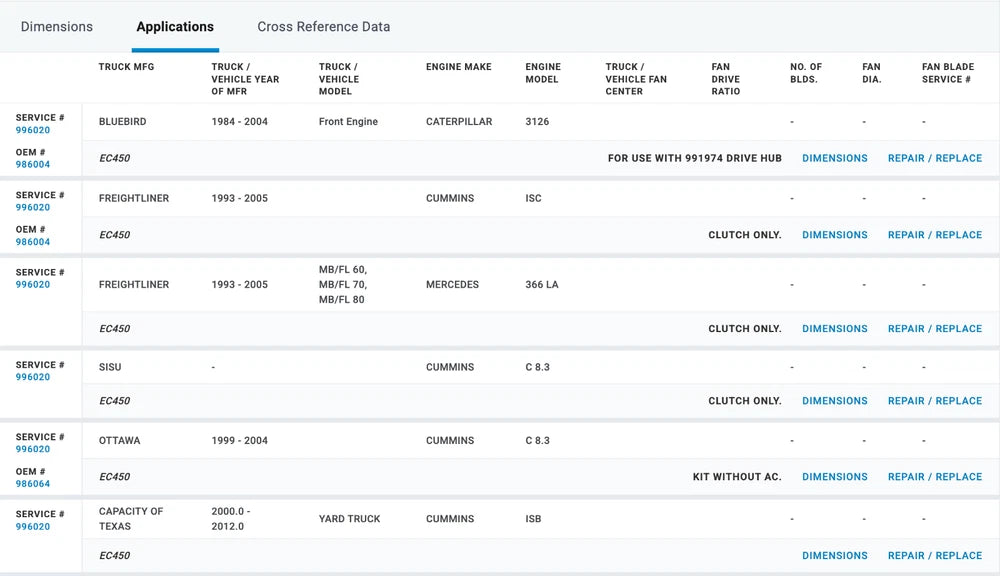Open service number for Capacity of Texas row
Screen dimensions: 1000x576
click(33, 527)
